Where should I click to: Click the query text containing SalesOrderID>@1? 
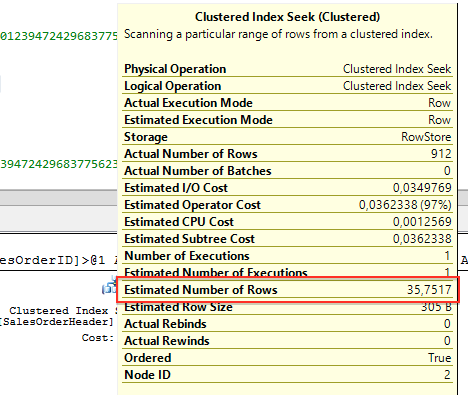click(58, 260)
